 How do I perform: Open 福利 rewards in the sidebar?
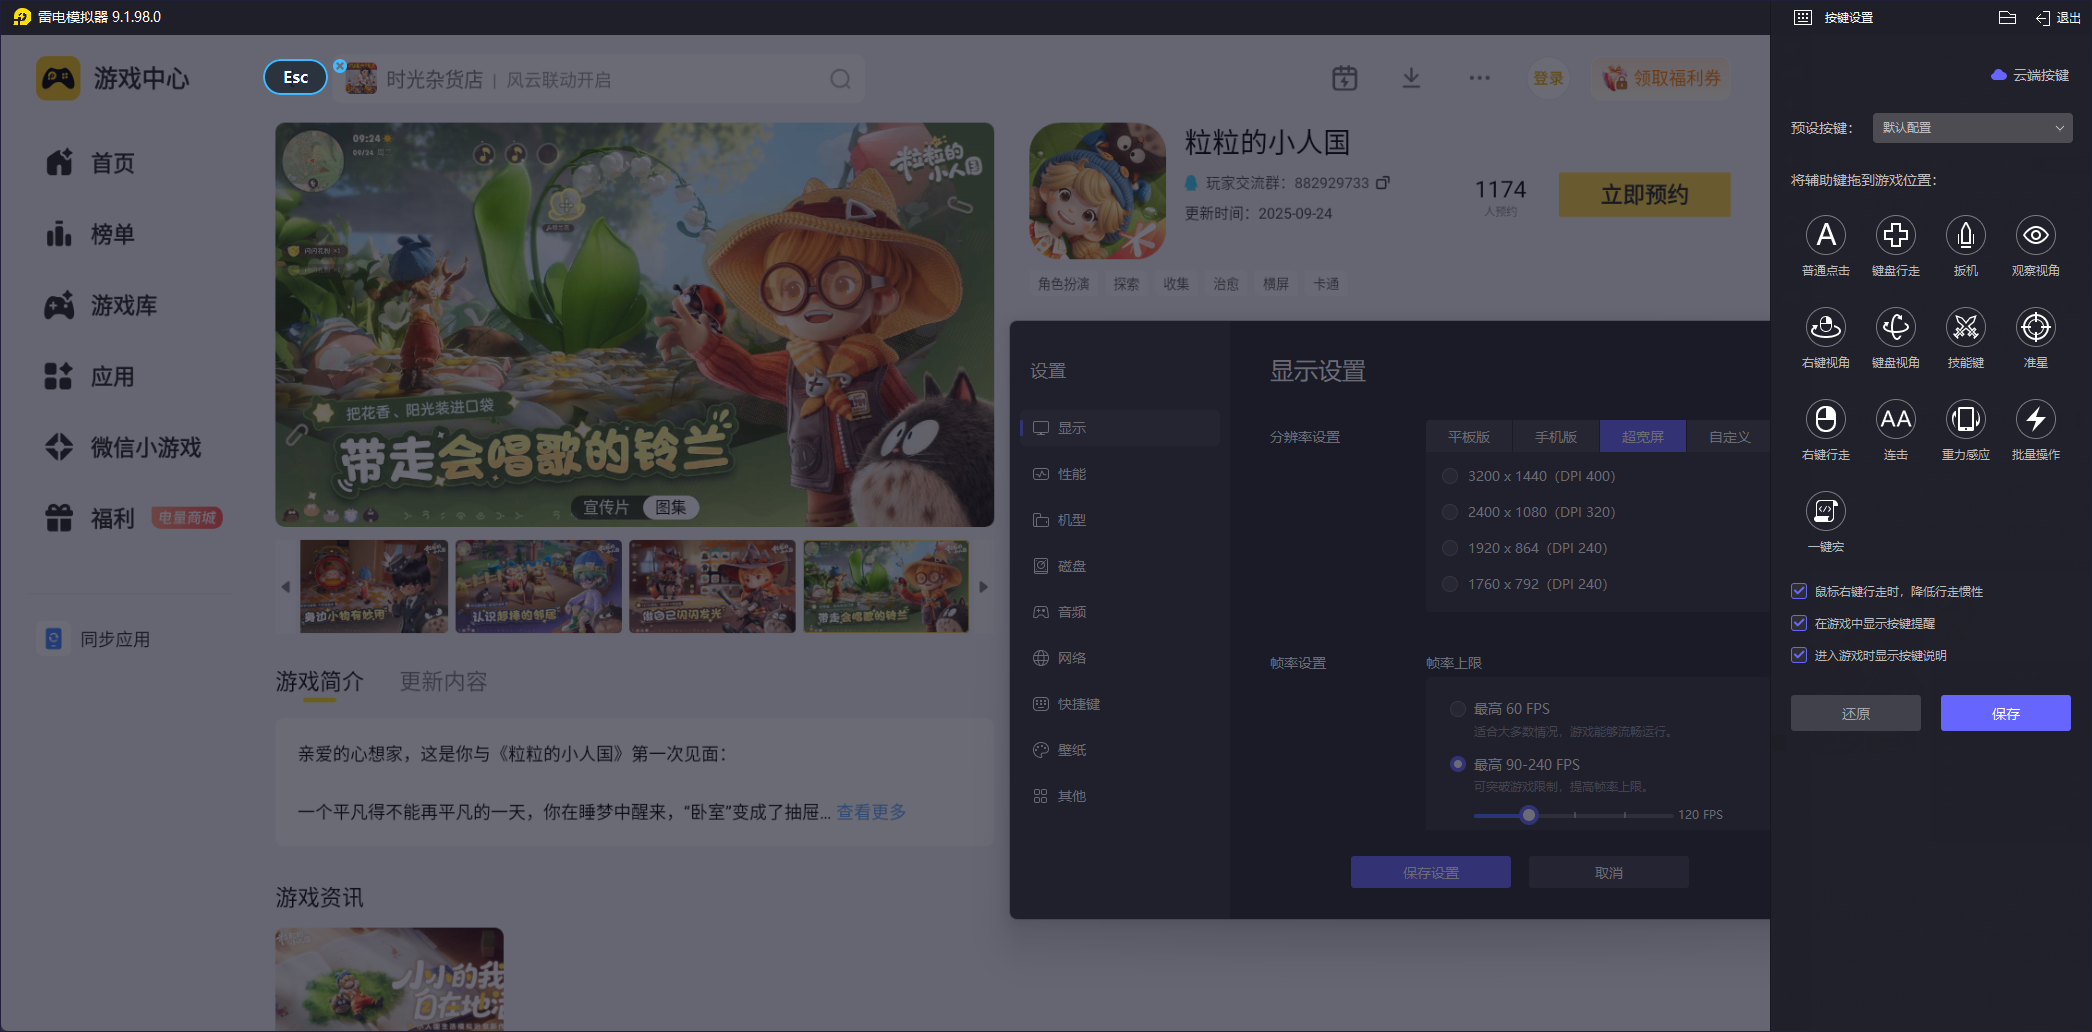point(90,518)
